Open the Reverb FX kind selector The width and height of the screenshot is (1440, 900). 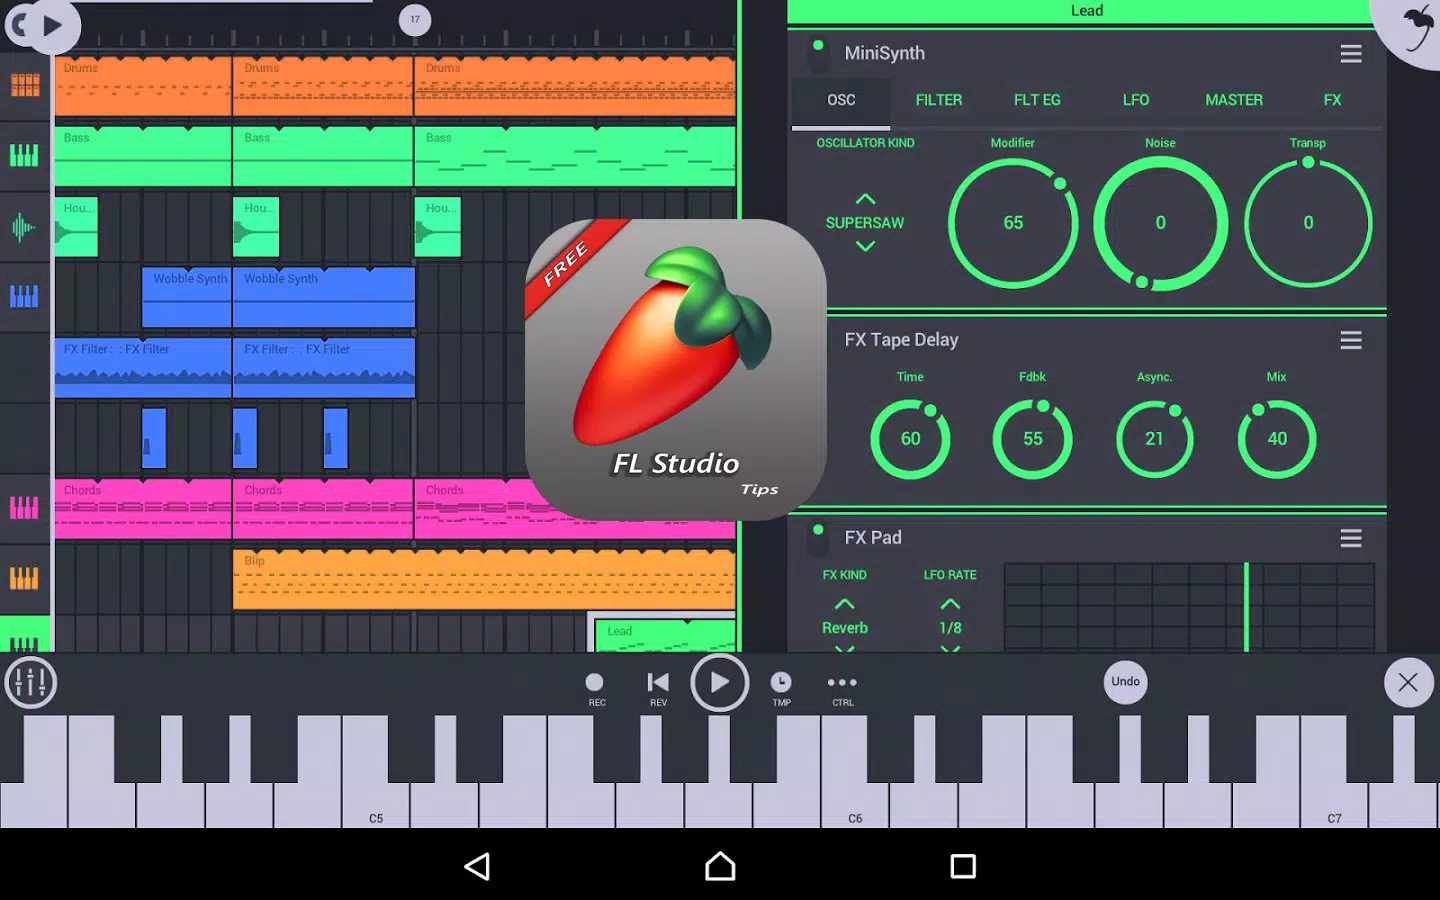tap(845, 628)
